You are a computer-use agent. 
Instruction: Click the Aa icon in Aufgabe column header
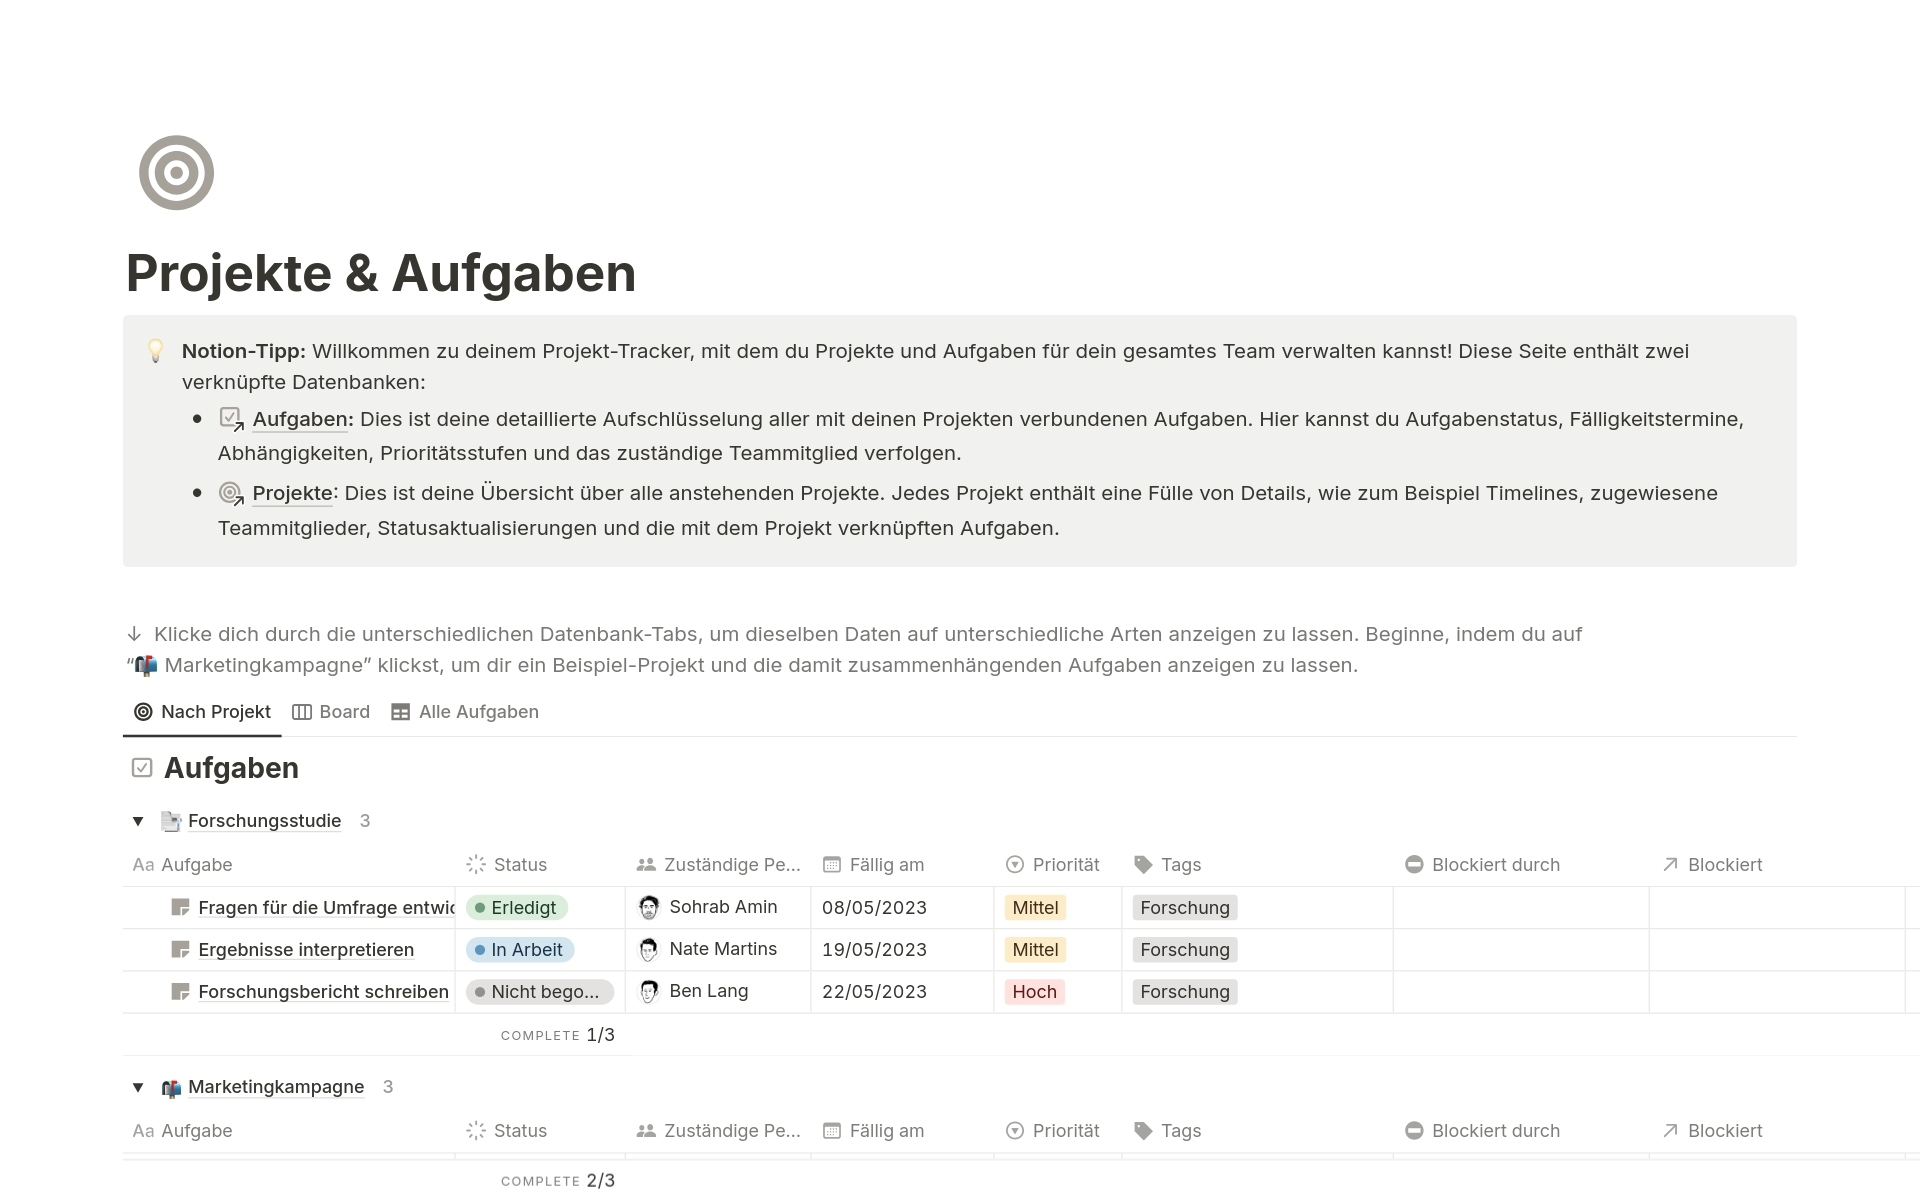click(x=143, y=864)
